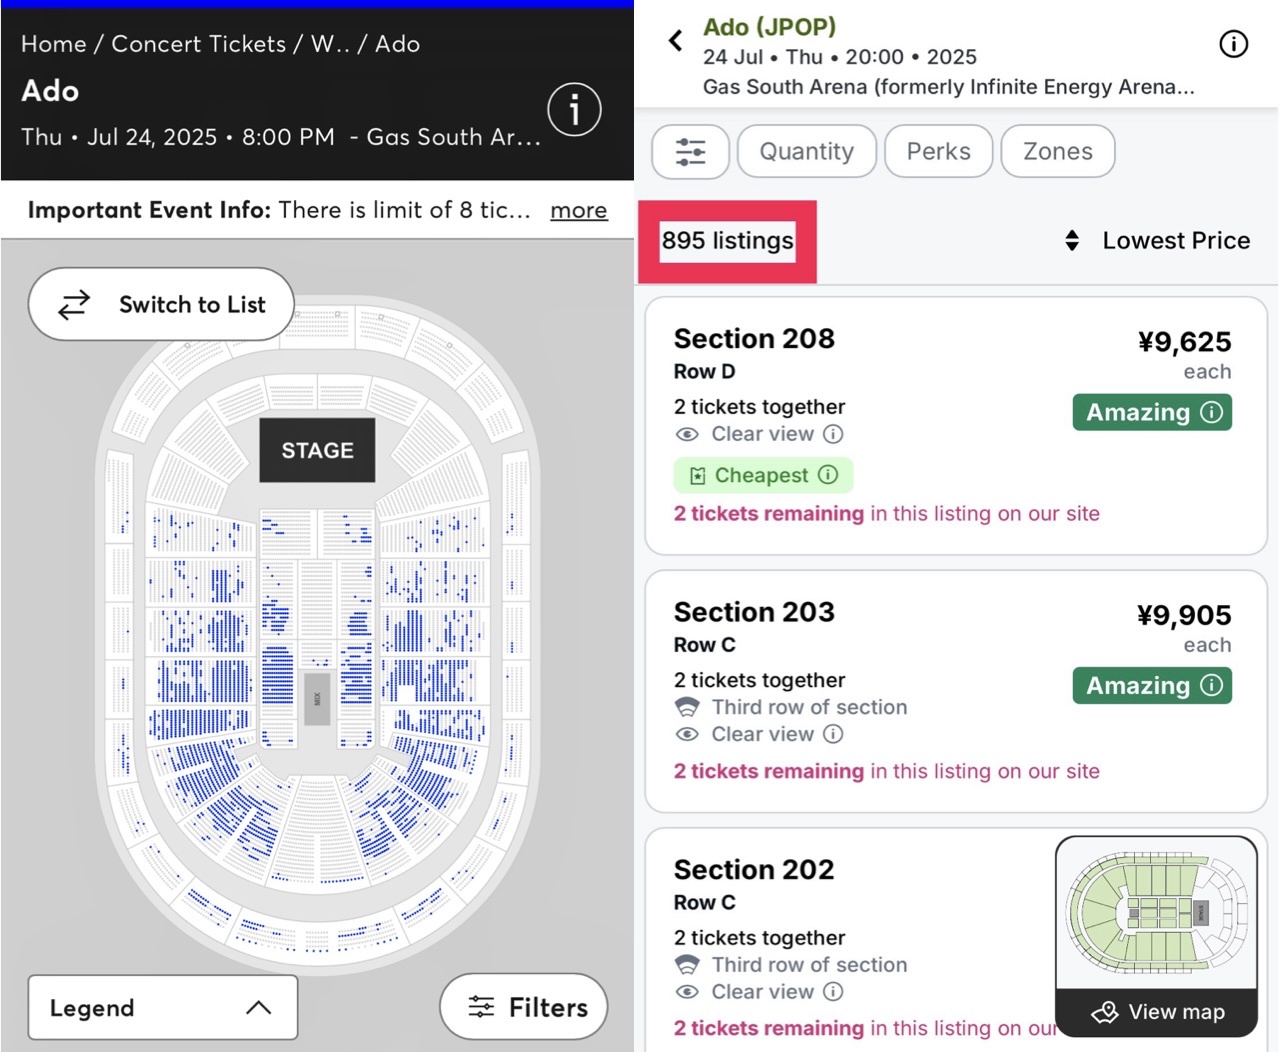Click the STAGE block on the seat map
1280x1052 pixels.
[x=317, y=451]
